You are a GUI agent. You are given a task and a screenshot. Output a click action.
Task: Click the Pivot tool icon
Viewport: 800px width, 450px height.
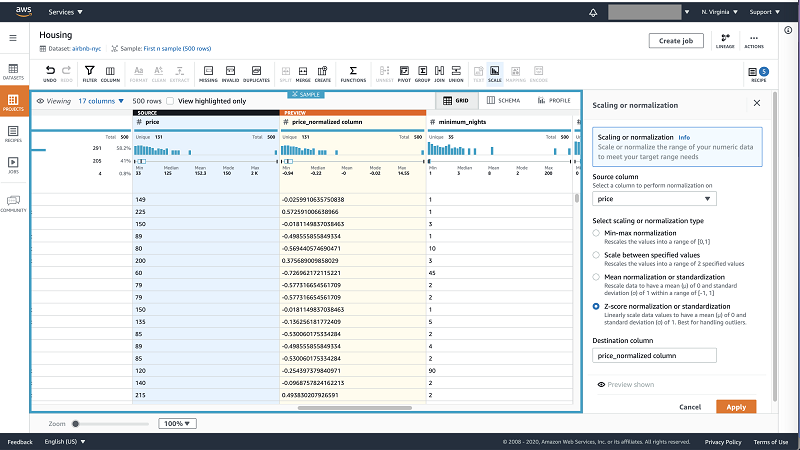tap(404, 73)
